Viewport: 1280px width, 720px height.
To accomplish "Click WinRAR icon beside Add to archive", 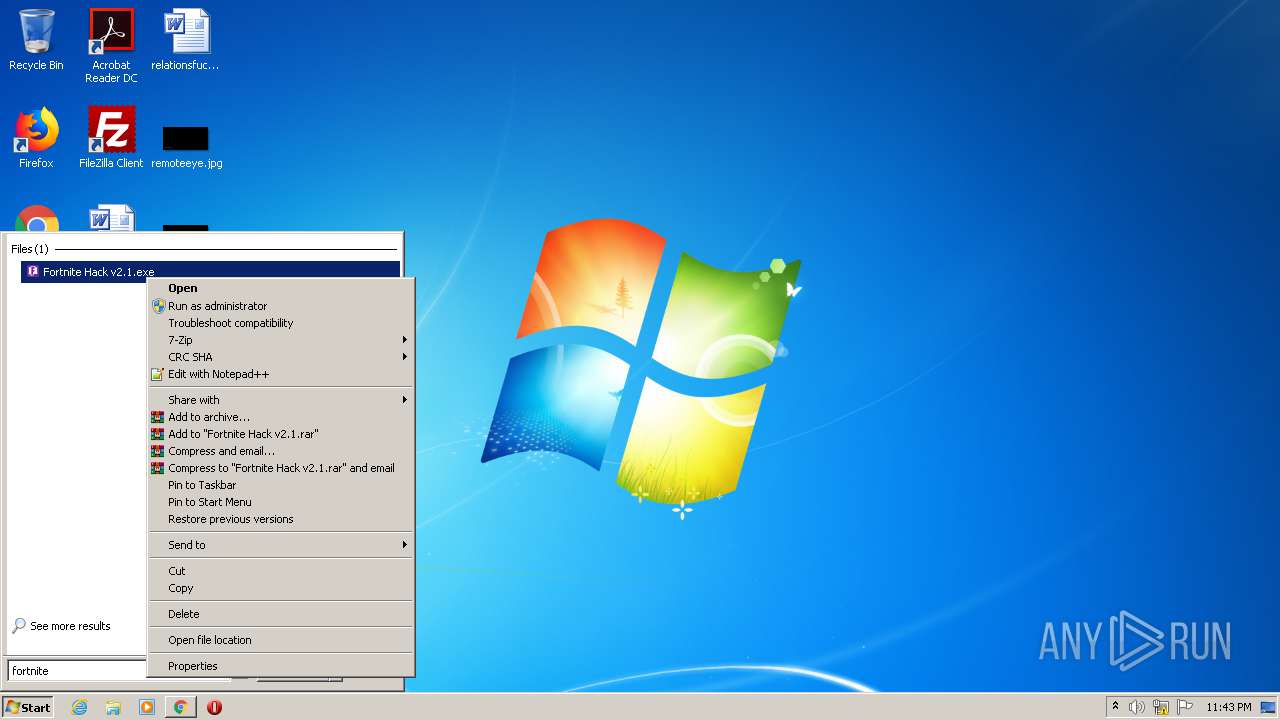I will pyautogui.click(x=157, y=417).
